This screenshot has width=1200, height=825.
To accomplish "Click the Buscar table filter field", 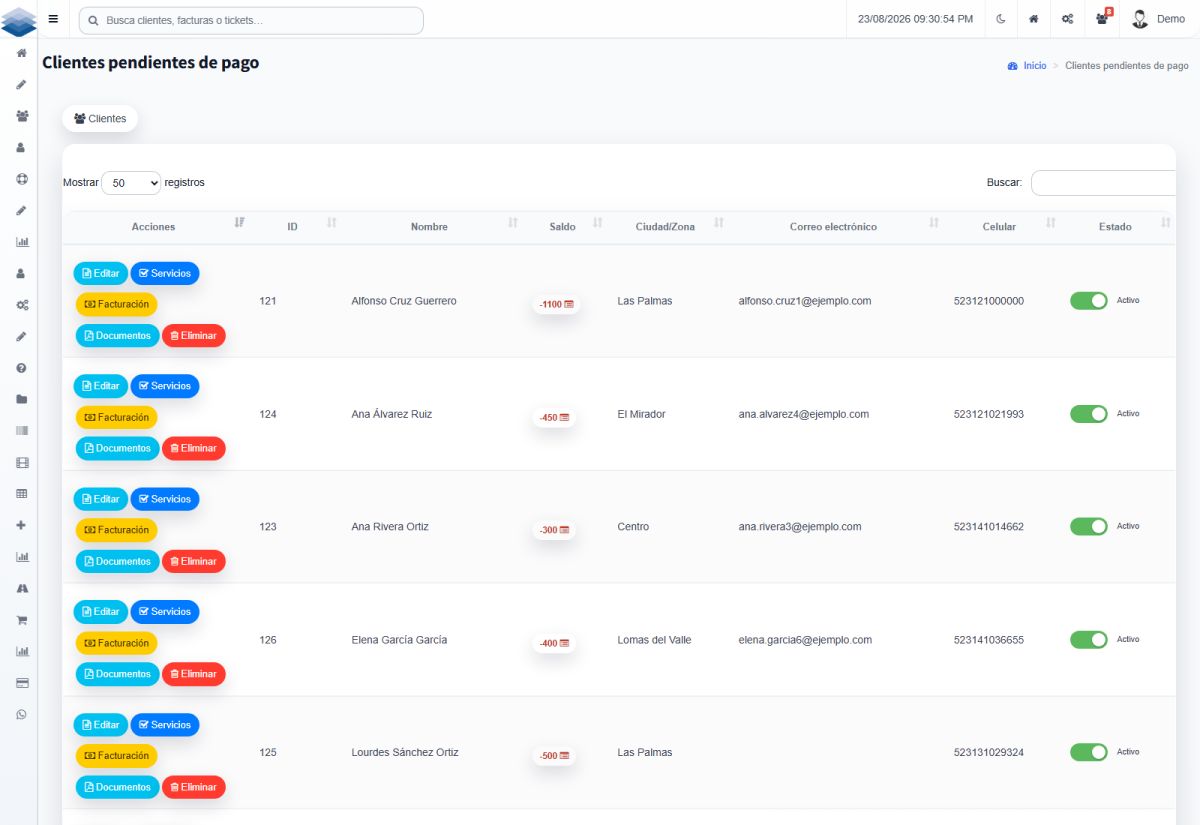I will point(1104,183).
